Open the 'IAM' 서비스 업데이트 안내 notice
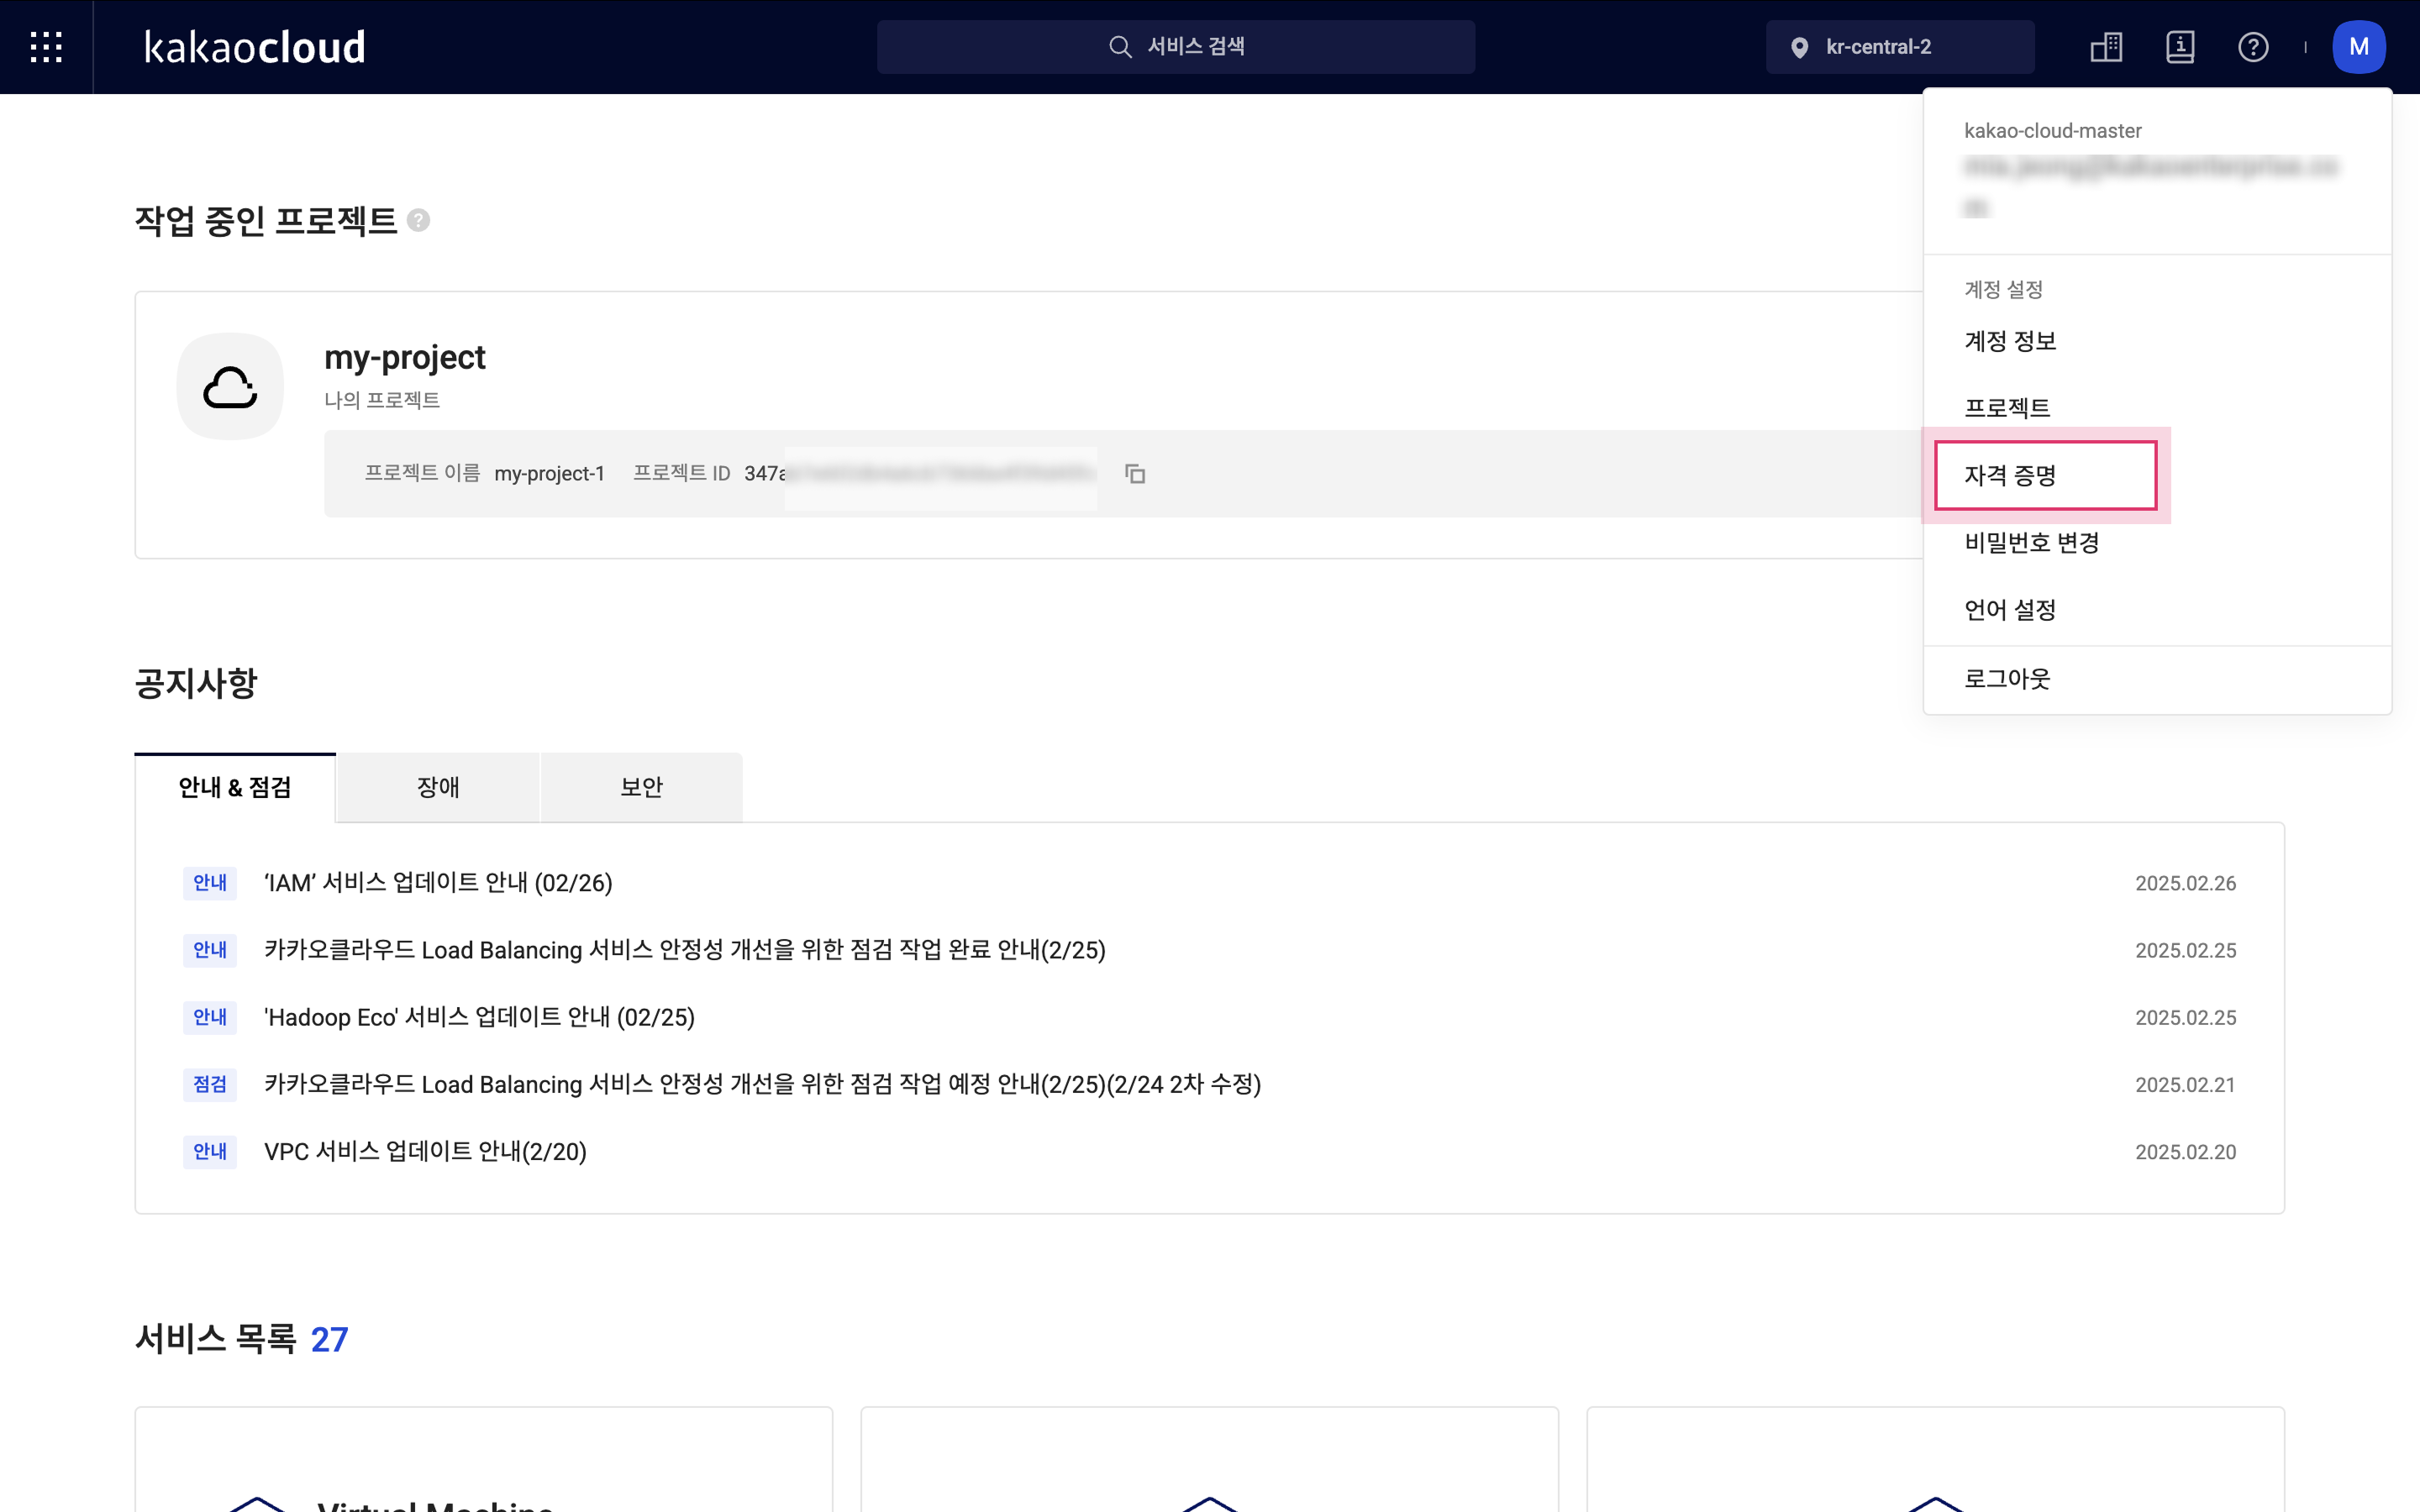The height and width of the screenshot is (1512, 2420). [x=438, y=883]
